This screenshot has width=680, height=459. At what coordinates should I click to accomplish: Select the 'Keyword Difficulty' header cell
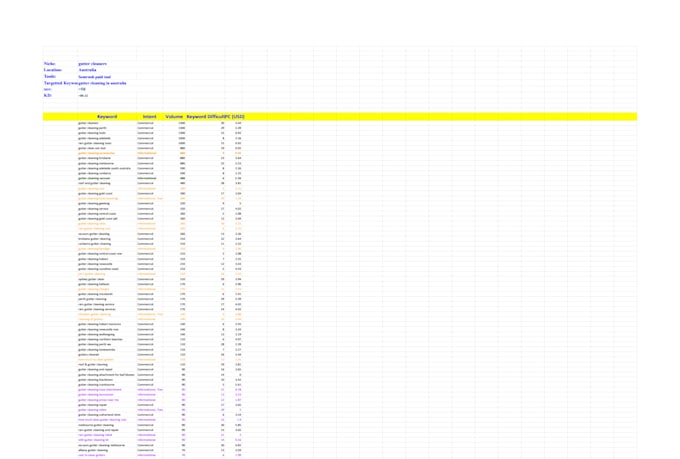[x=205, y=116]
